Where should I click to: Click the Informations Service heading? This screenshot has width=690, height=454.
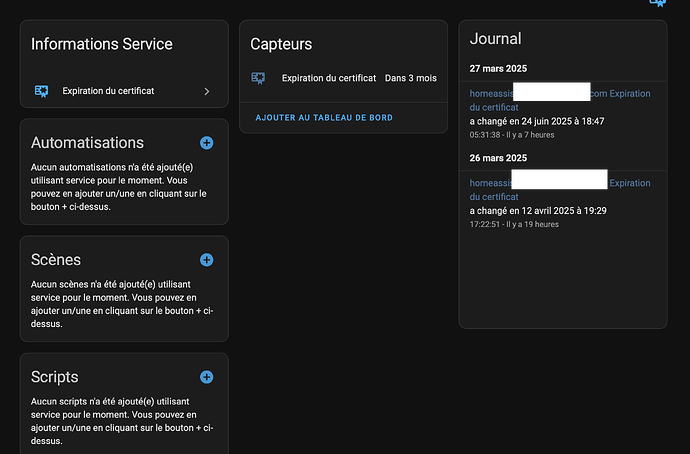(102, 44)
